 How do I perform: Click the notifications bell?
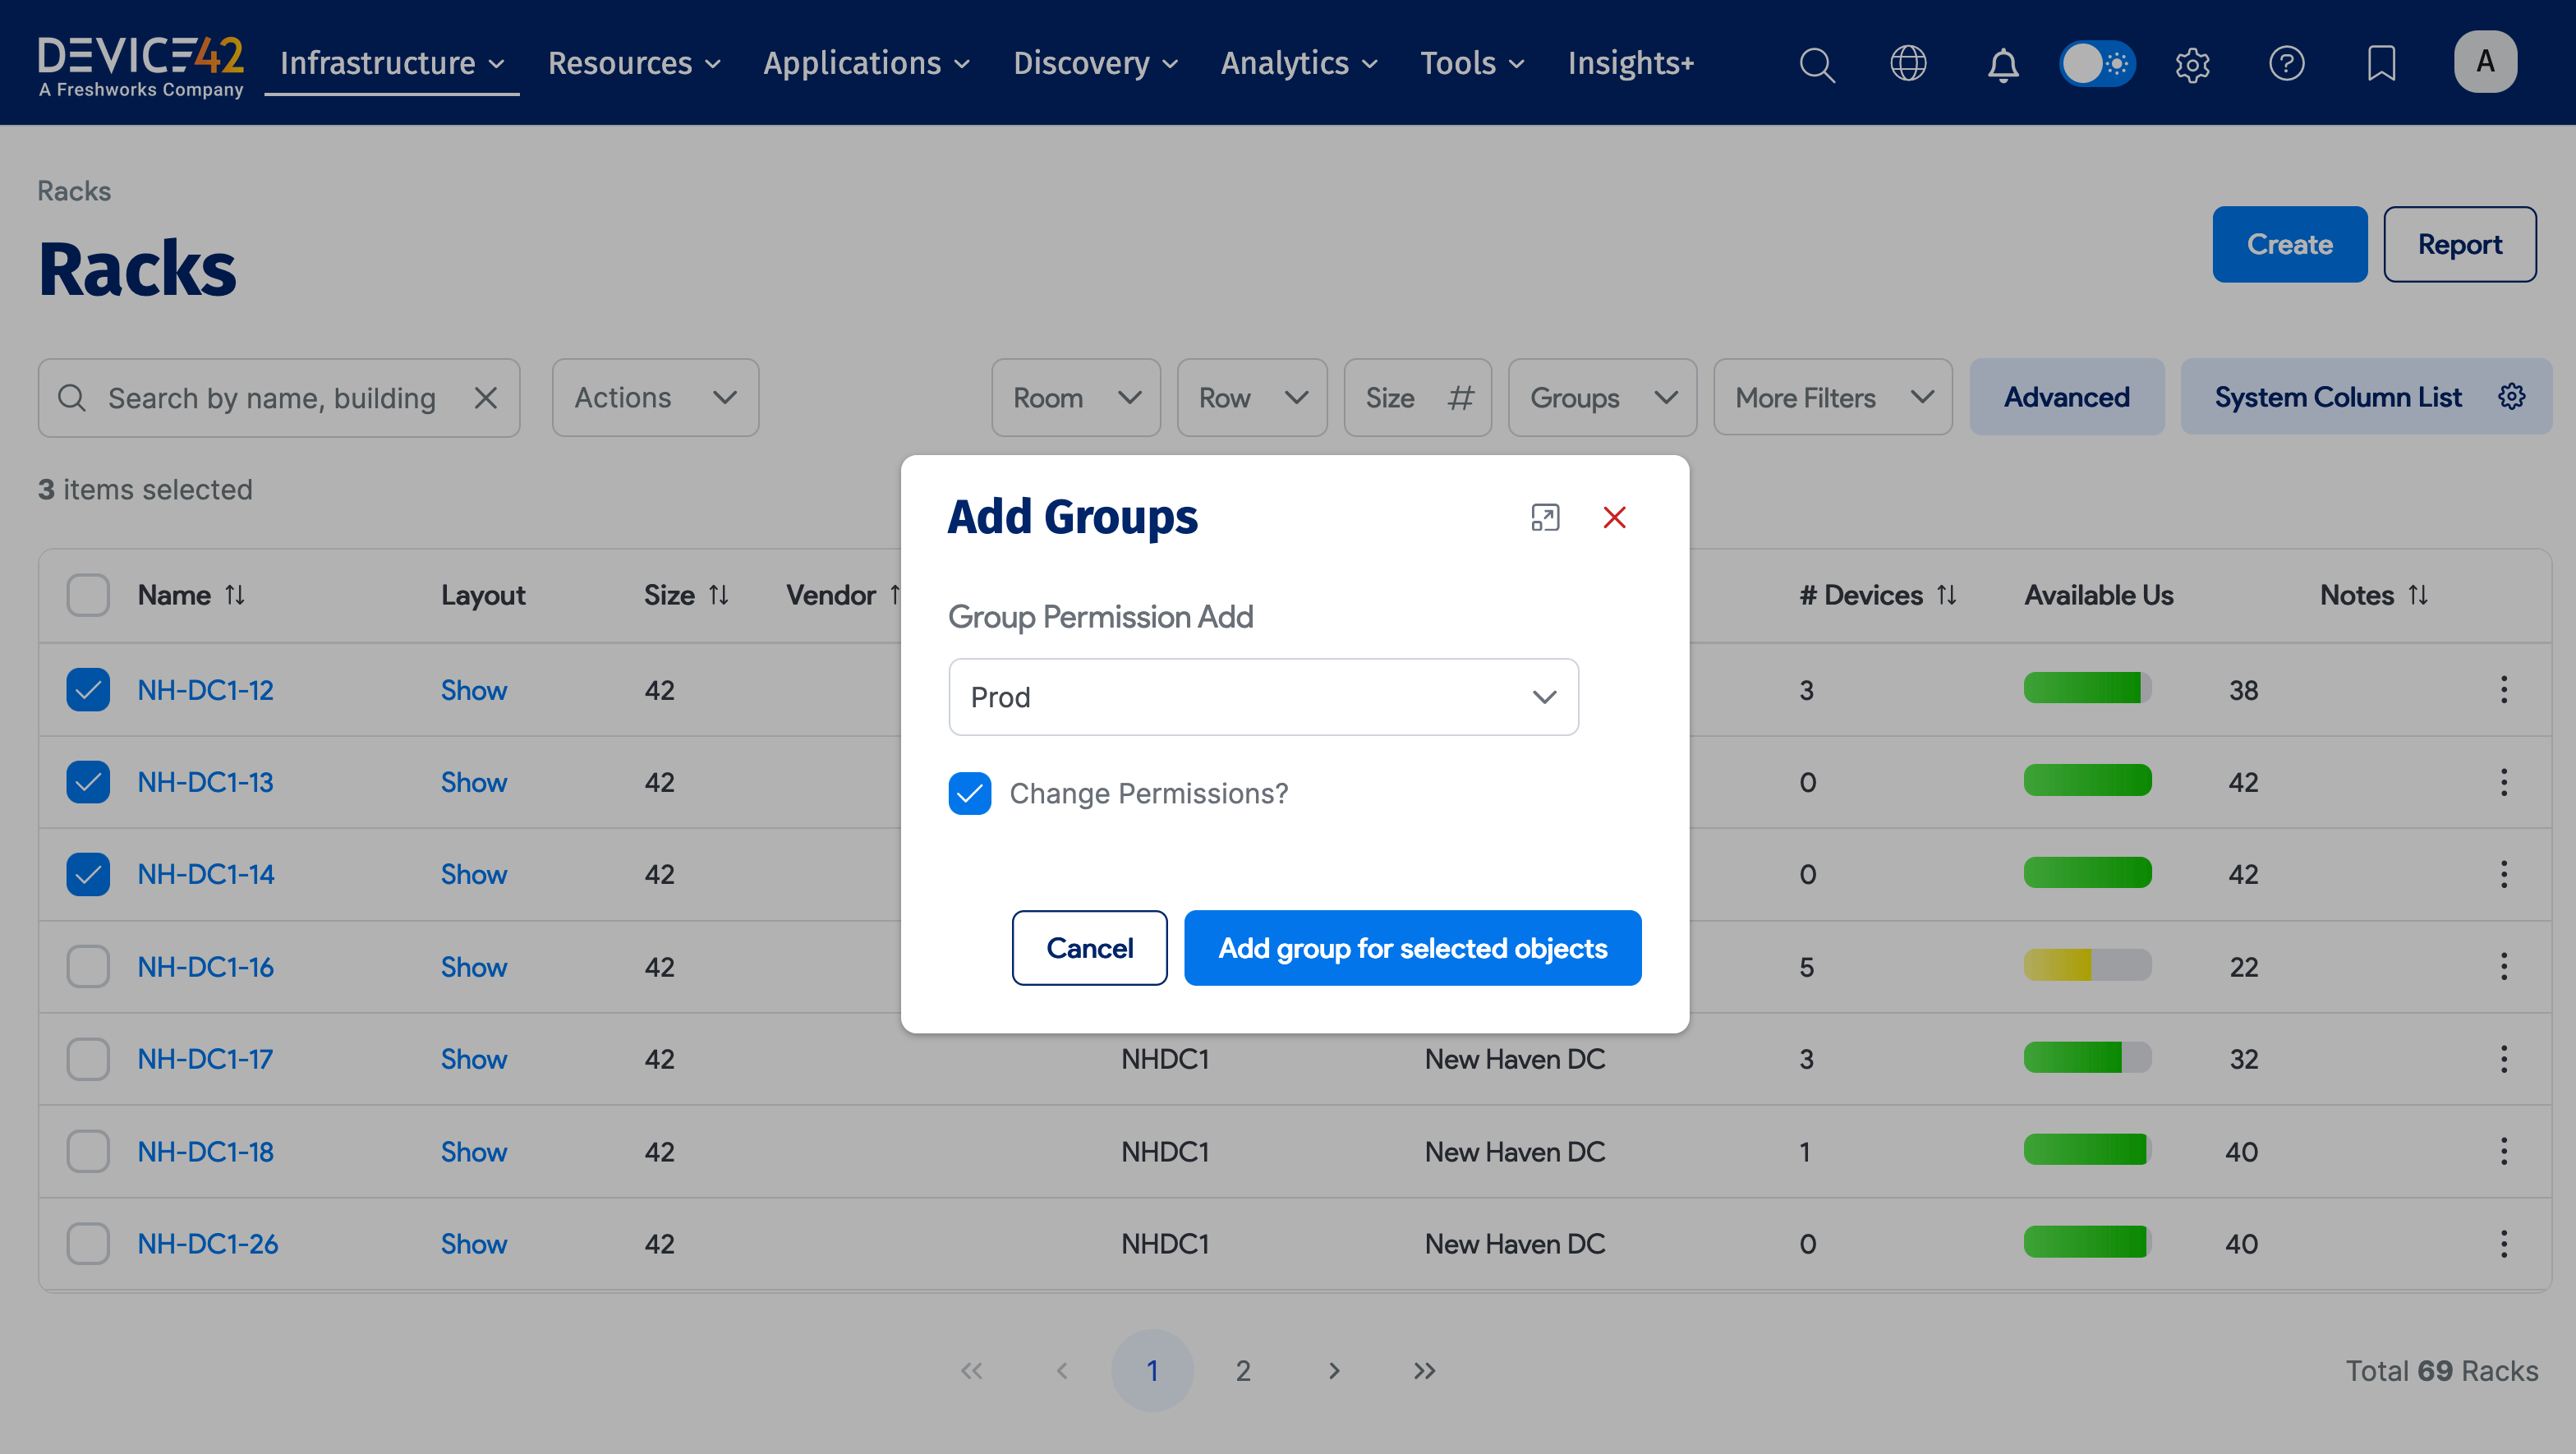click(x=2003, y=64)
